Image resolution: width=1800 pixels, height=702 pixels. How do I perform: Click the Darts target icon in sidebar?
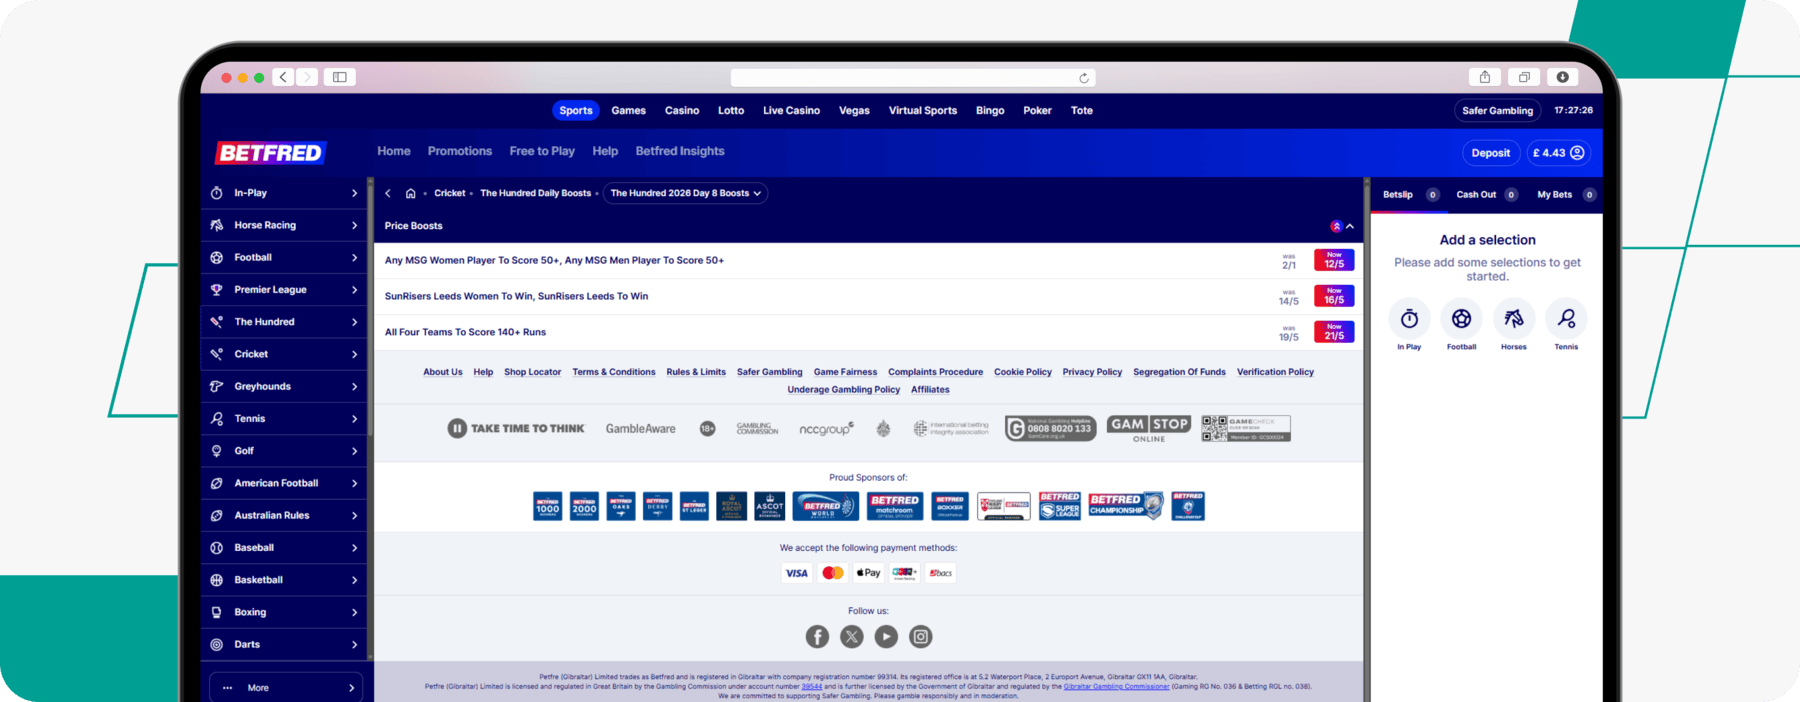(x=216, y=644)
